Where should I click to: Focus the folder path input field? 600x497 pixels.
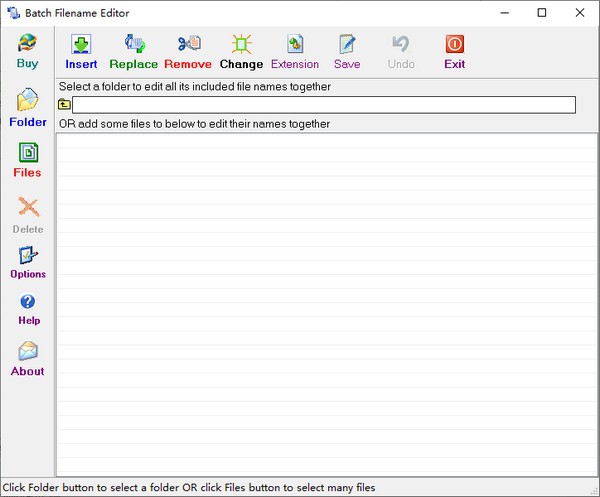point(323,104)
